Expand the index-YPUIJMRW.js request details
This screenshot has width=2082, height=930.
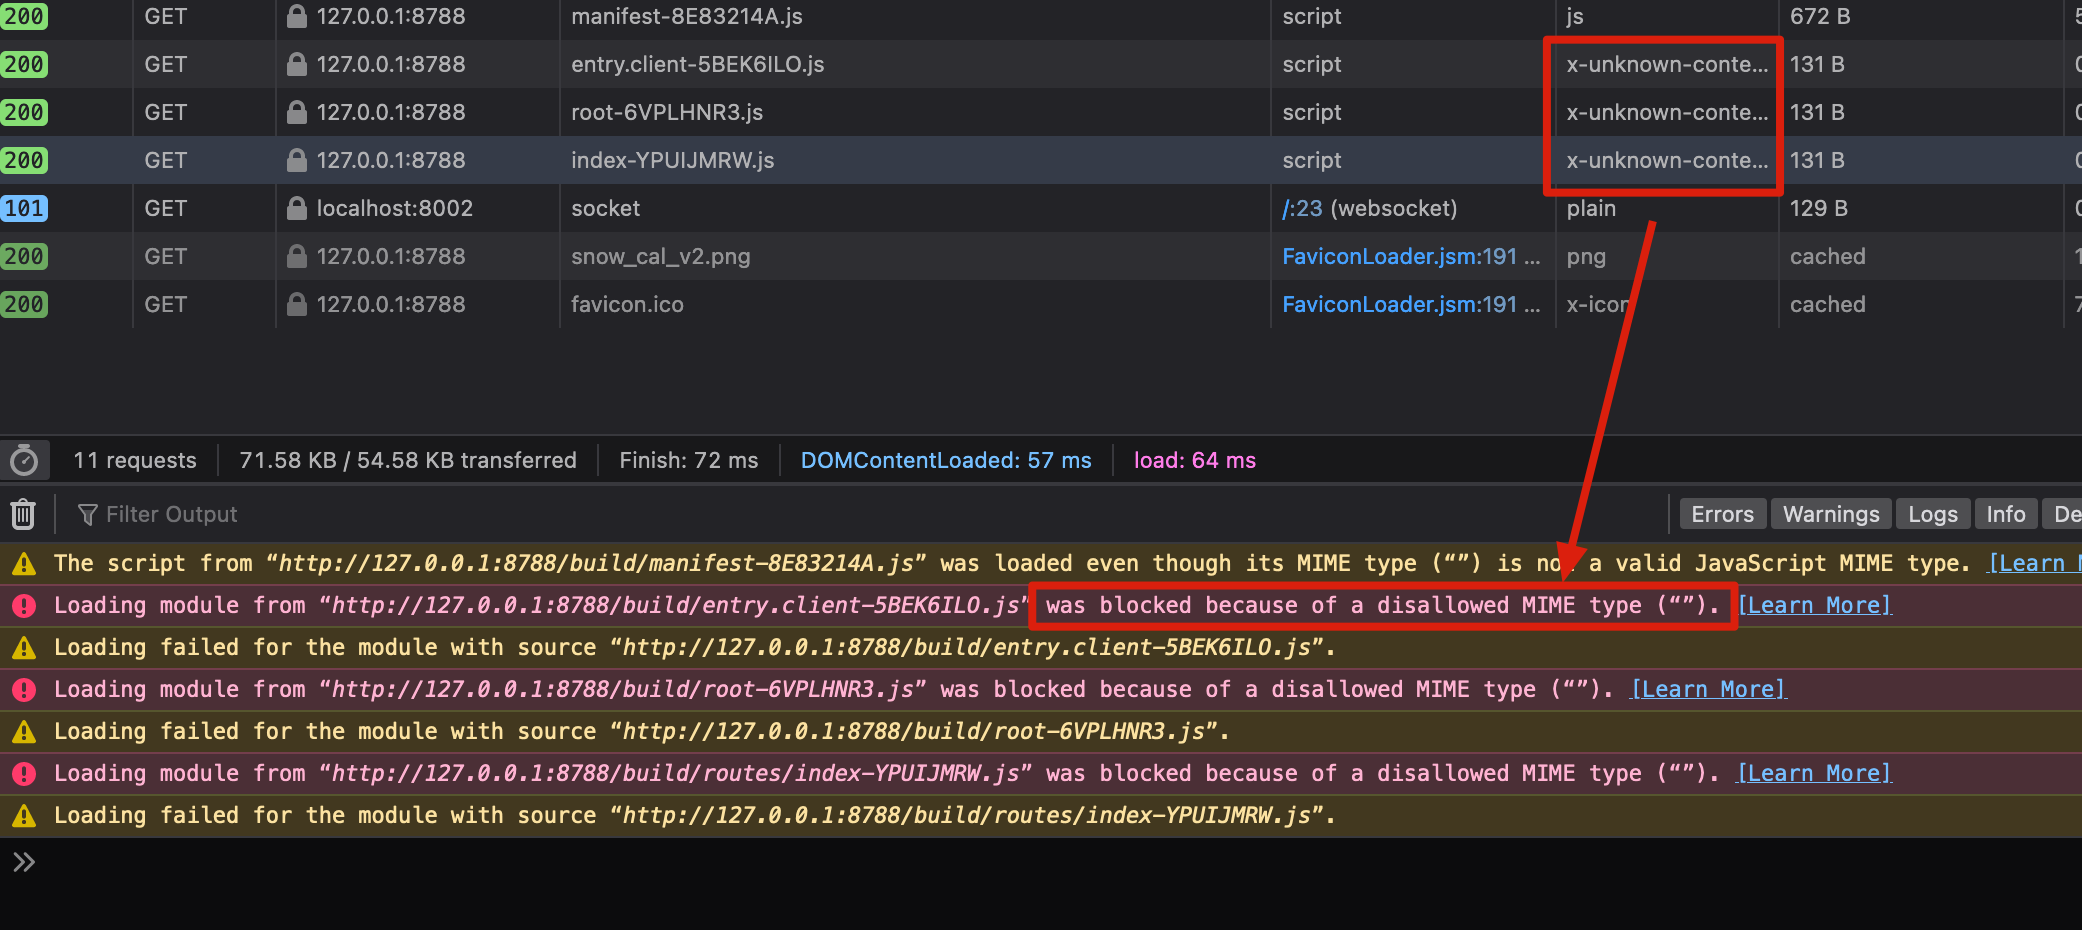(x=672, y=160)
